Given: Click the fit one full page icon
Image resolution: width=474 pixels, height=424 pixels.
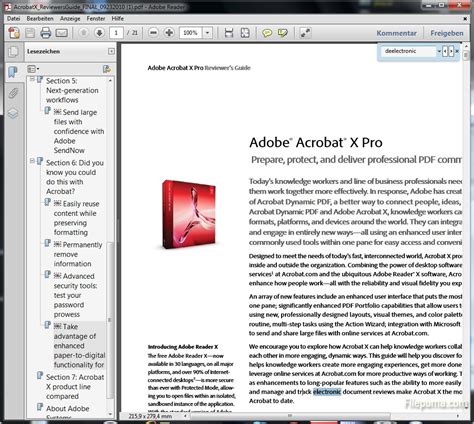Looking at the screenshot, I should click(x=245, y=33).
